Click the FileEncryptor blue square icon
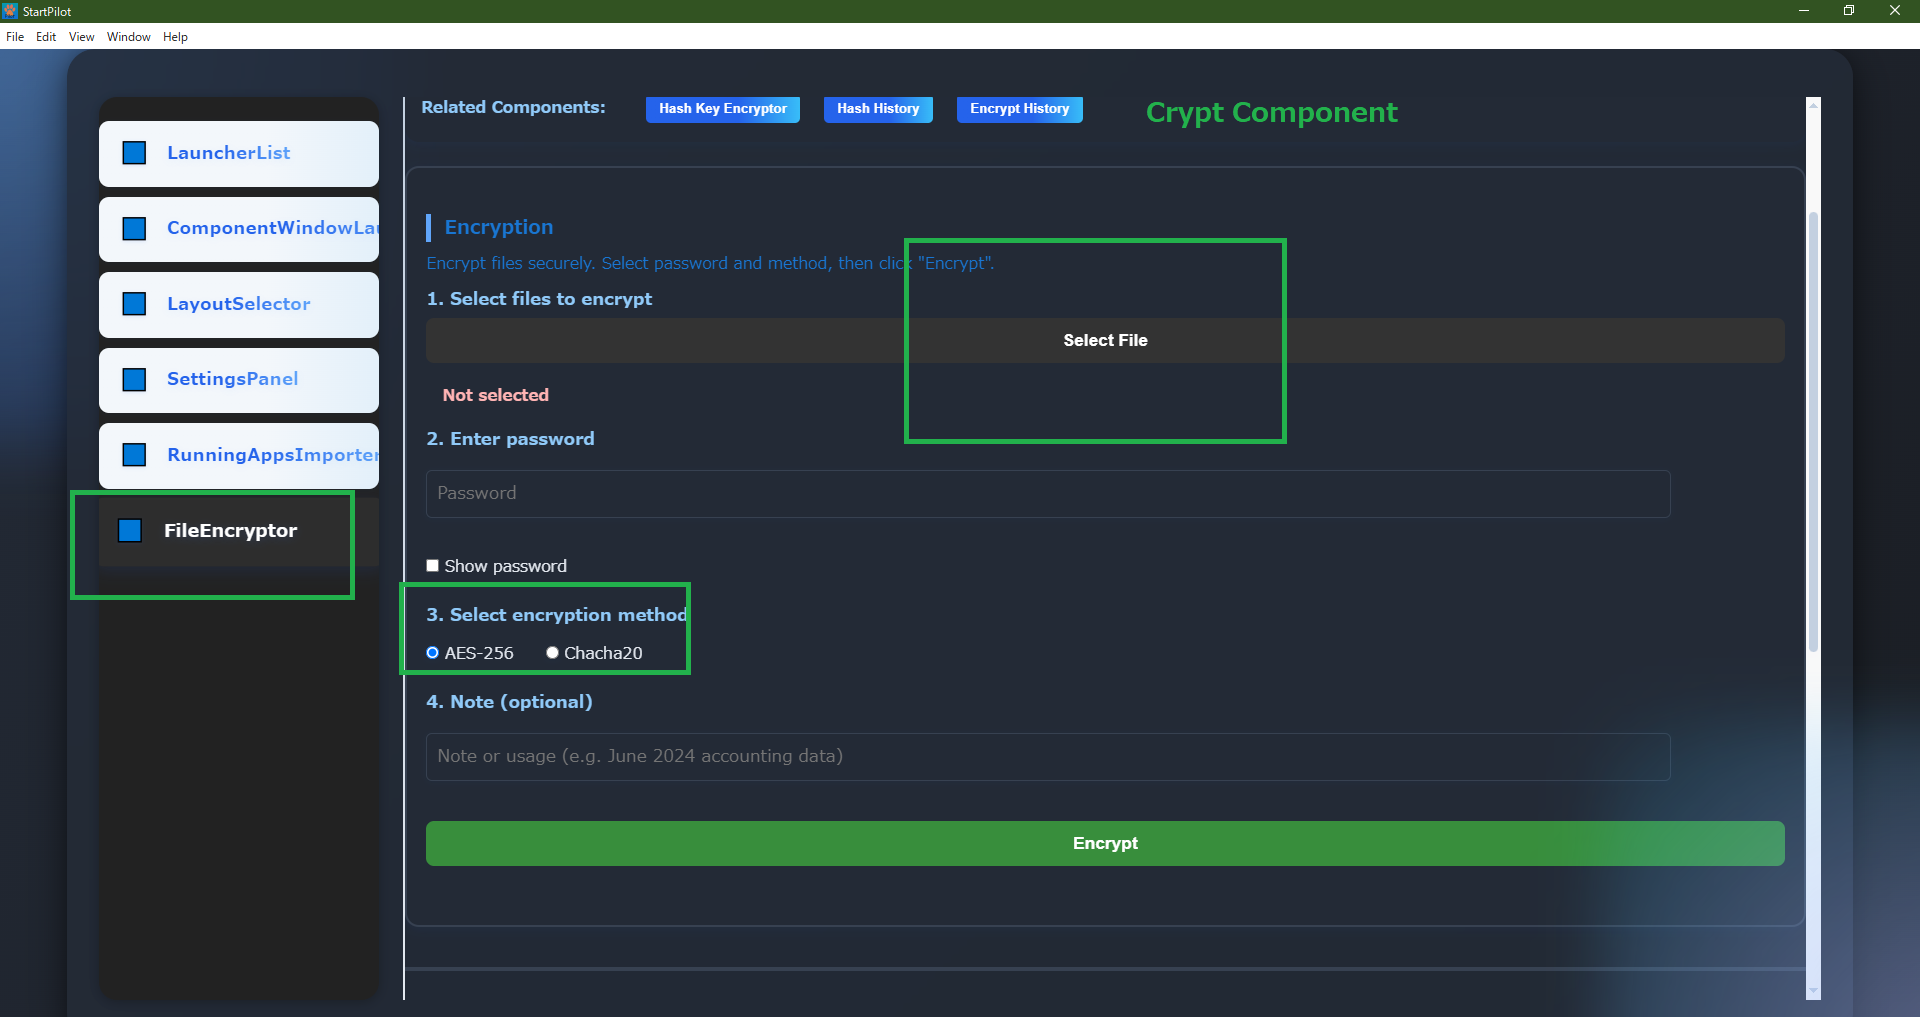This screenshot has height=1017, width=1920. coord(130,531)
